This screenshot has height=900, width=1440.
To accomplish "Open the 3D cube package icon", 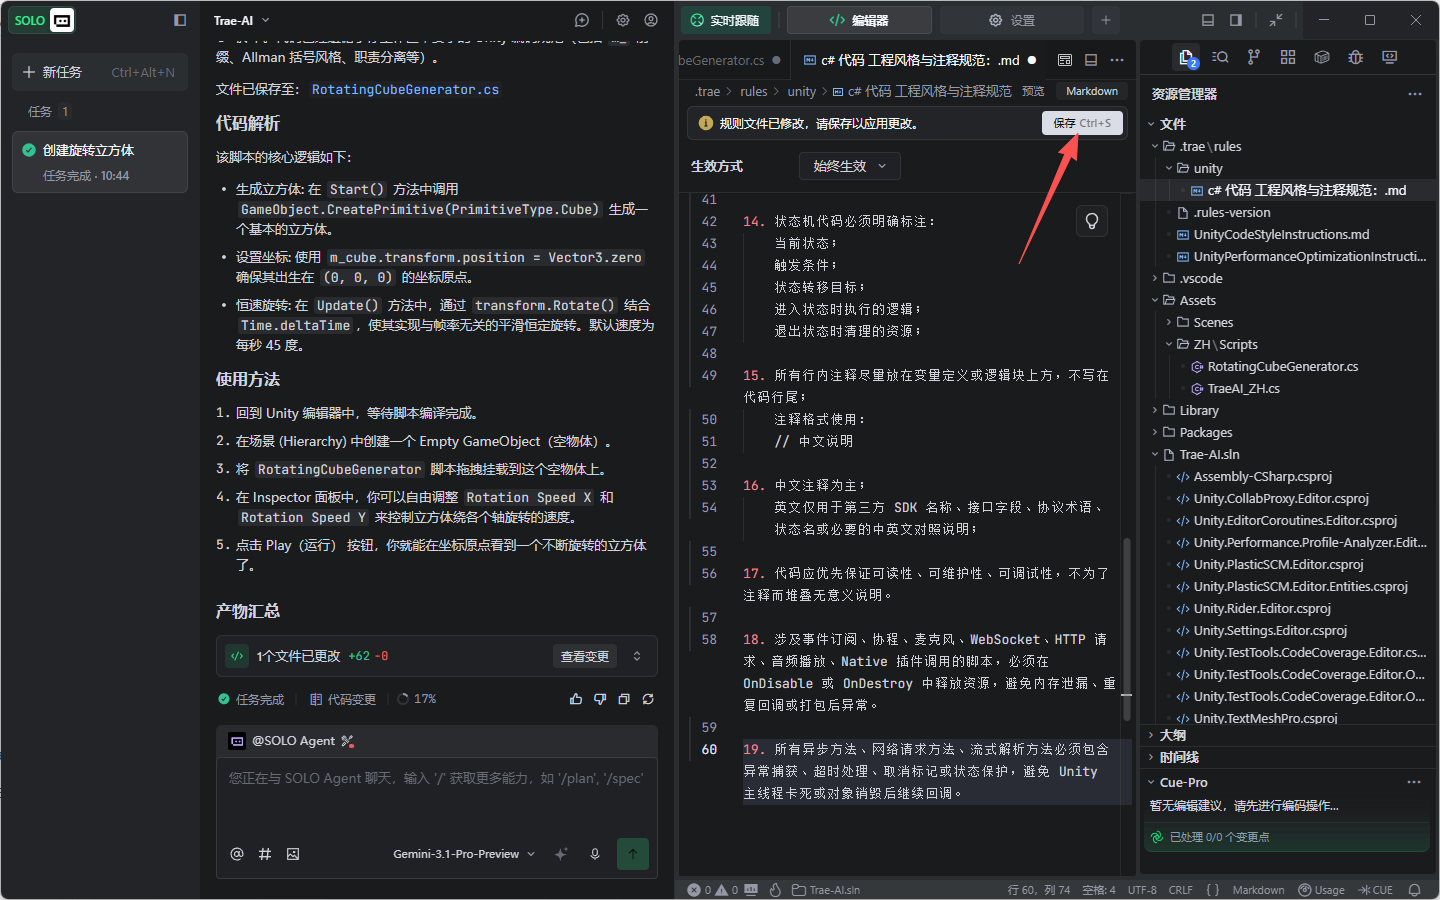I will [1322, 57].
